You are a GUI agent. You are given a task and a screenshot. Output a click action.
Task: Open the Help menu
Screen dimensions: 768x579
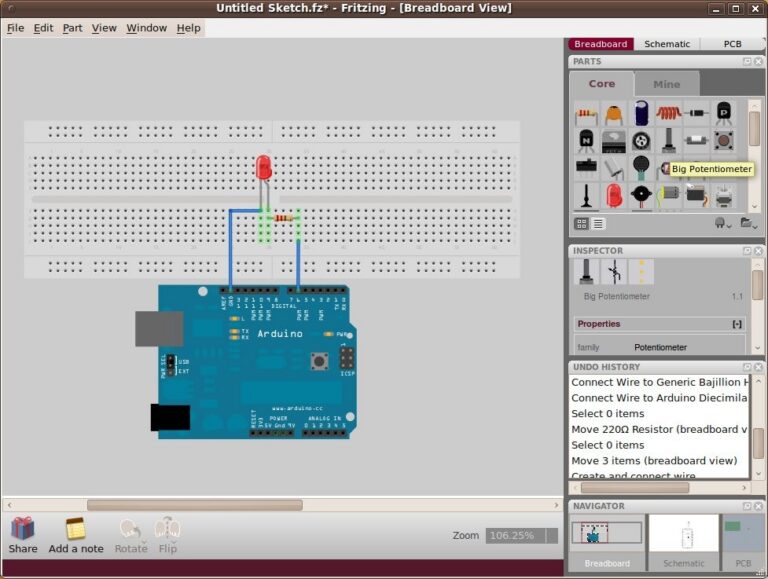click(189, 28)
